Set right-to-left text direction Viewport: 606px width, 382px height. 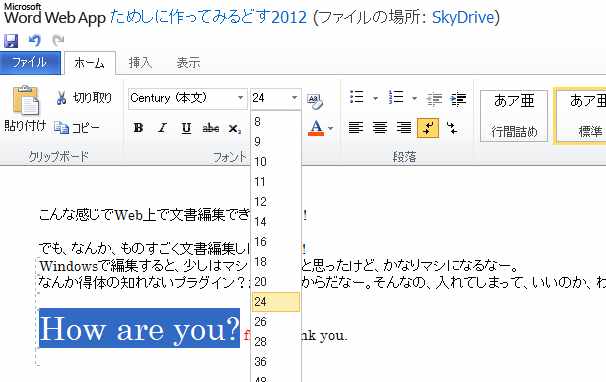pos(452,128)
